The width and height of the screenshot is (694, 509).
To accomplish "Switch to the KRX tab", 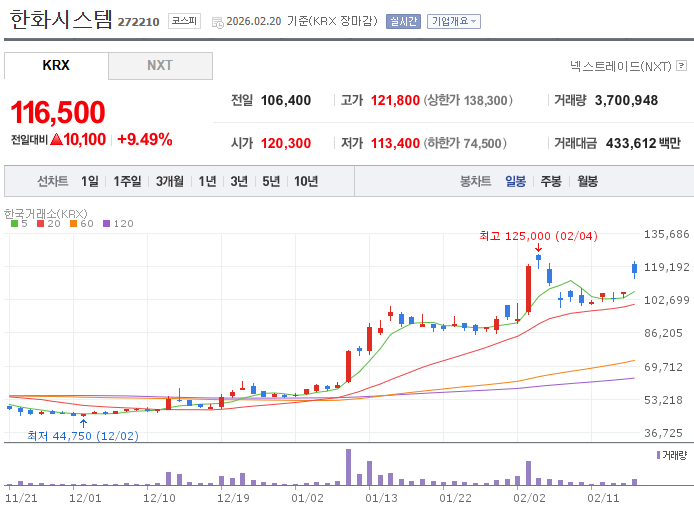I will click(56, 66).
